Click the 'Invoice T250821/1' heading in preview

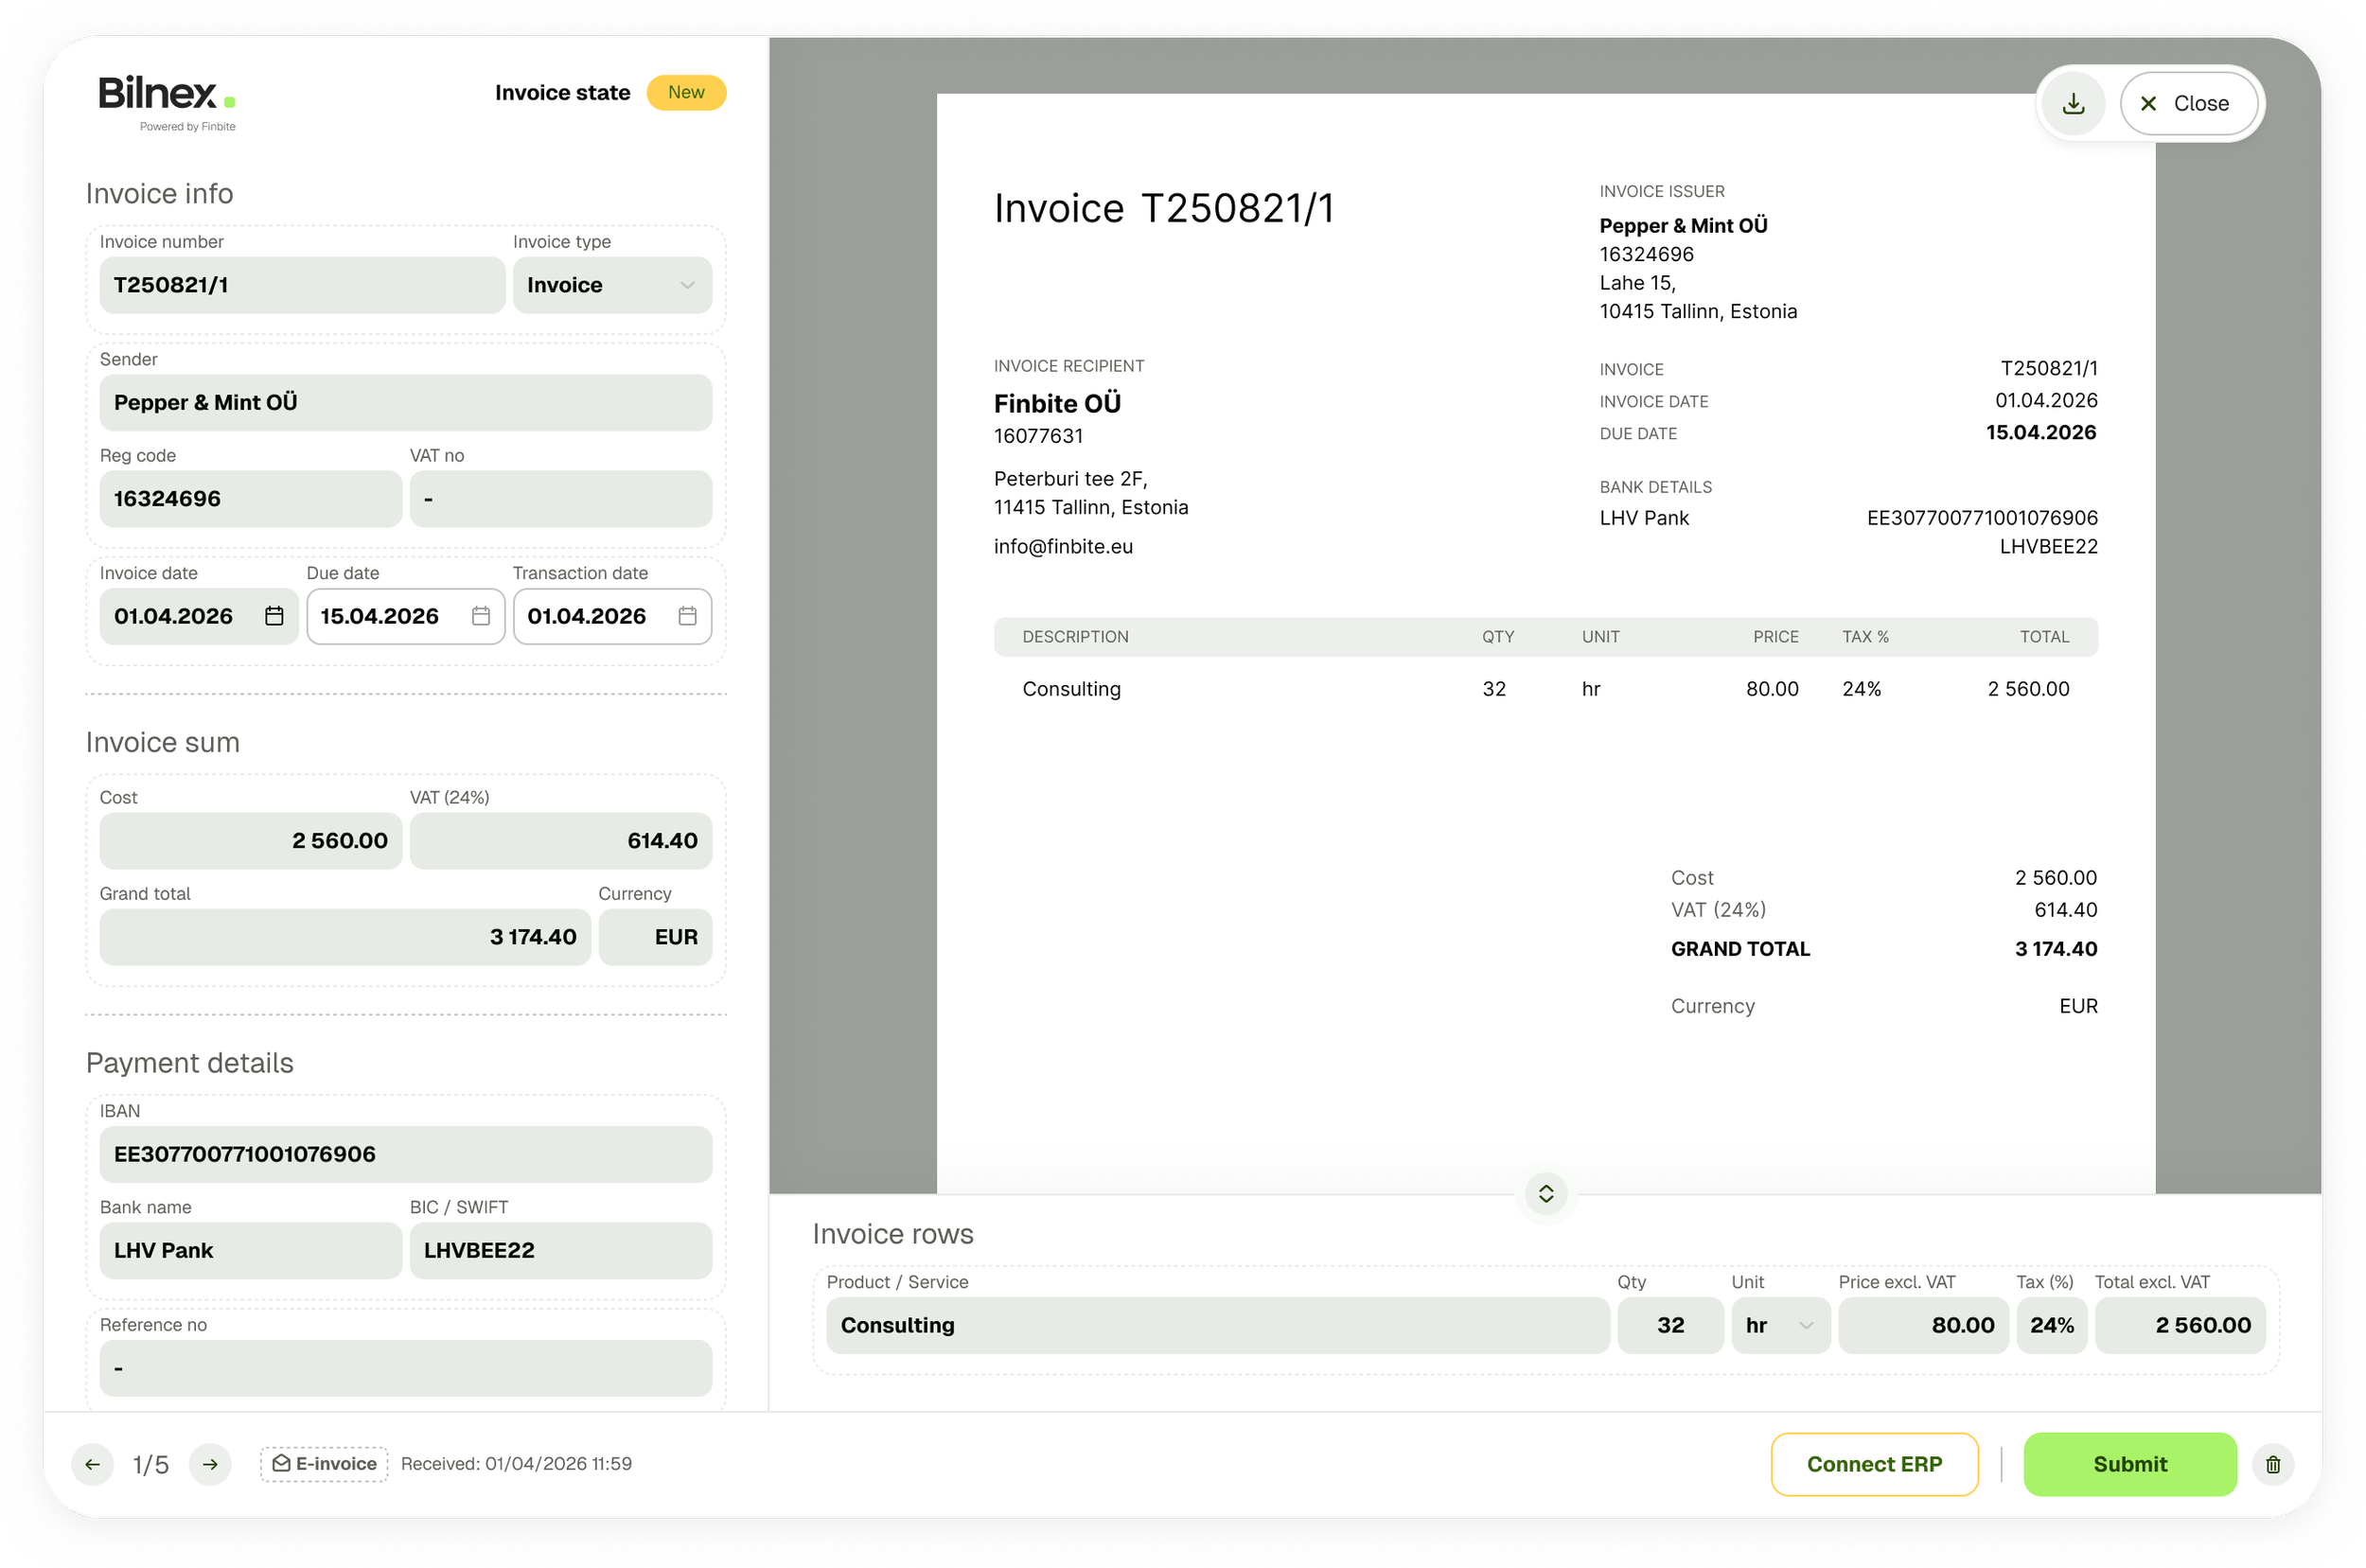tap(1164, 208)
